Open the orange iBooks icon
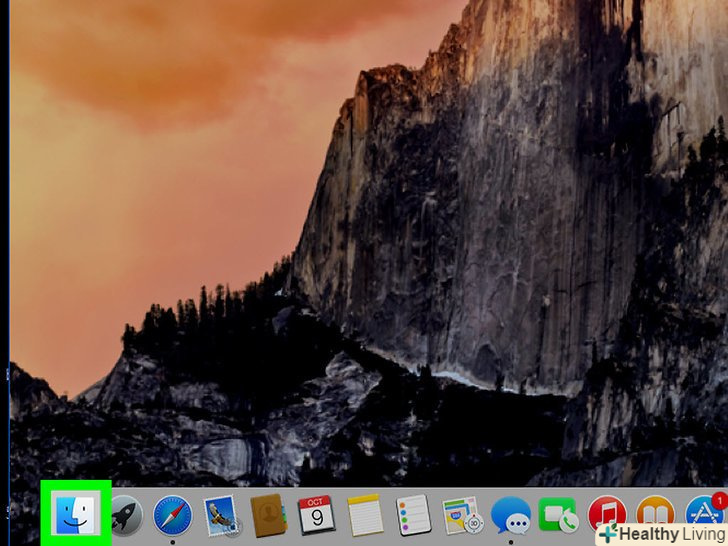This screenshot has width=728, height=546. pos(654,514)
